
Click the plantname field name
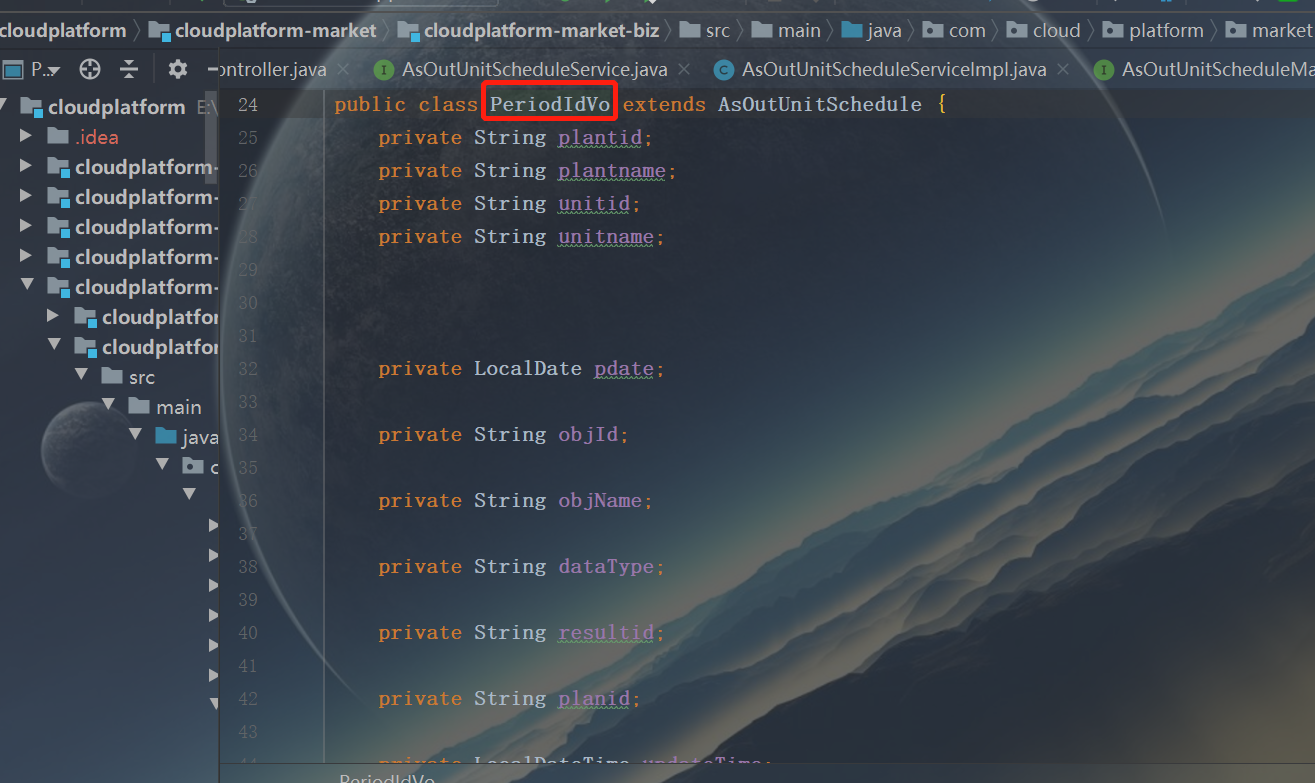point(612,171)
